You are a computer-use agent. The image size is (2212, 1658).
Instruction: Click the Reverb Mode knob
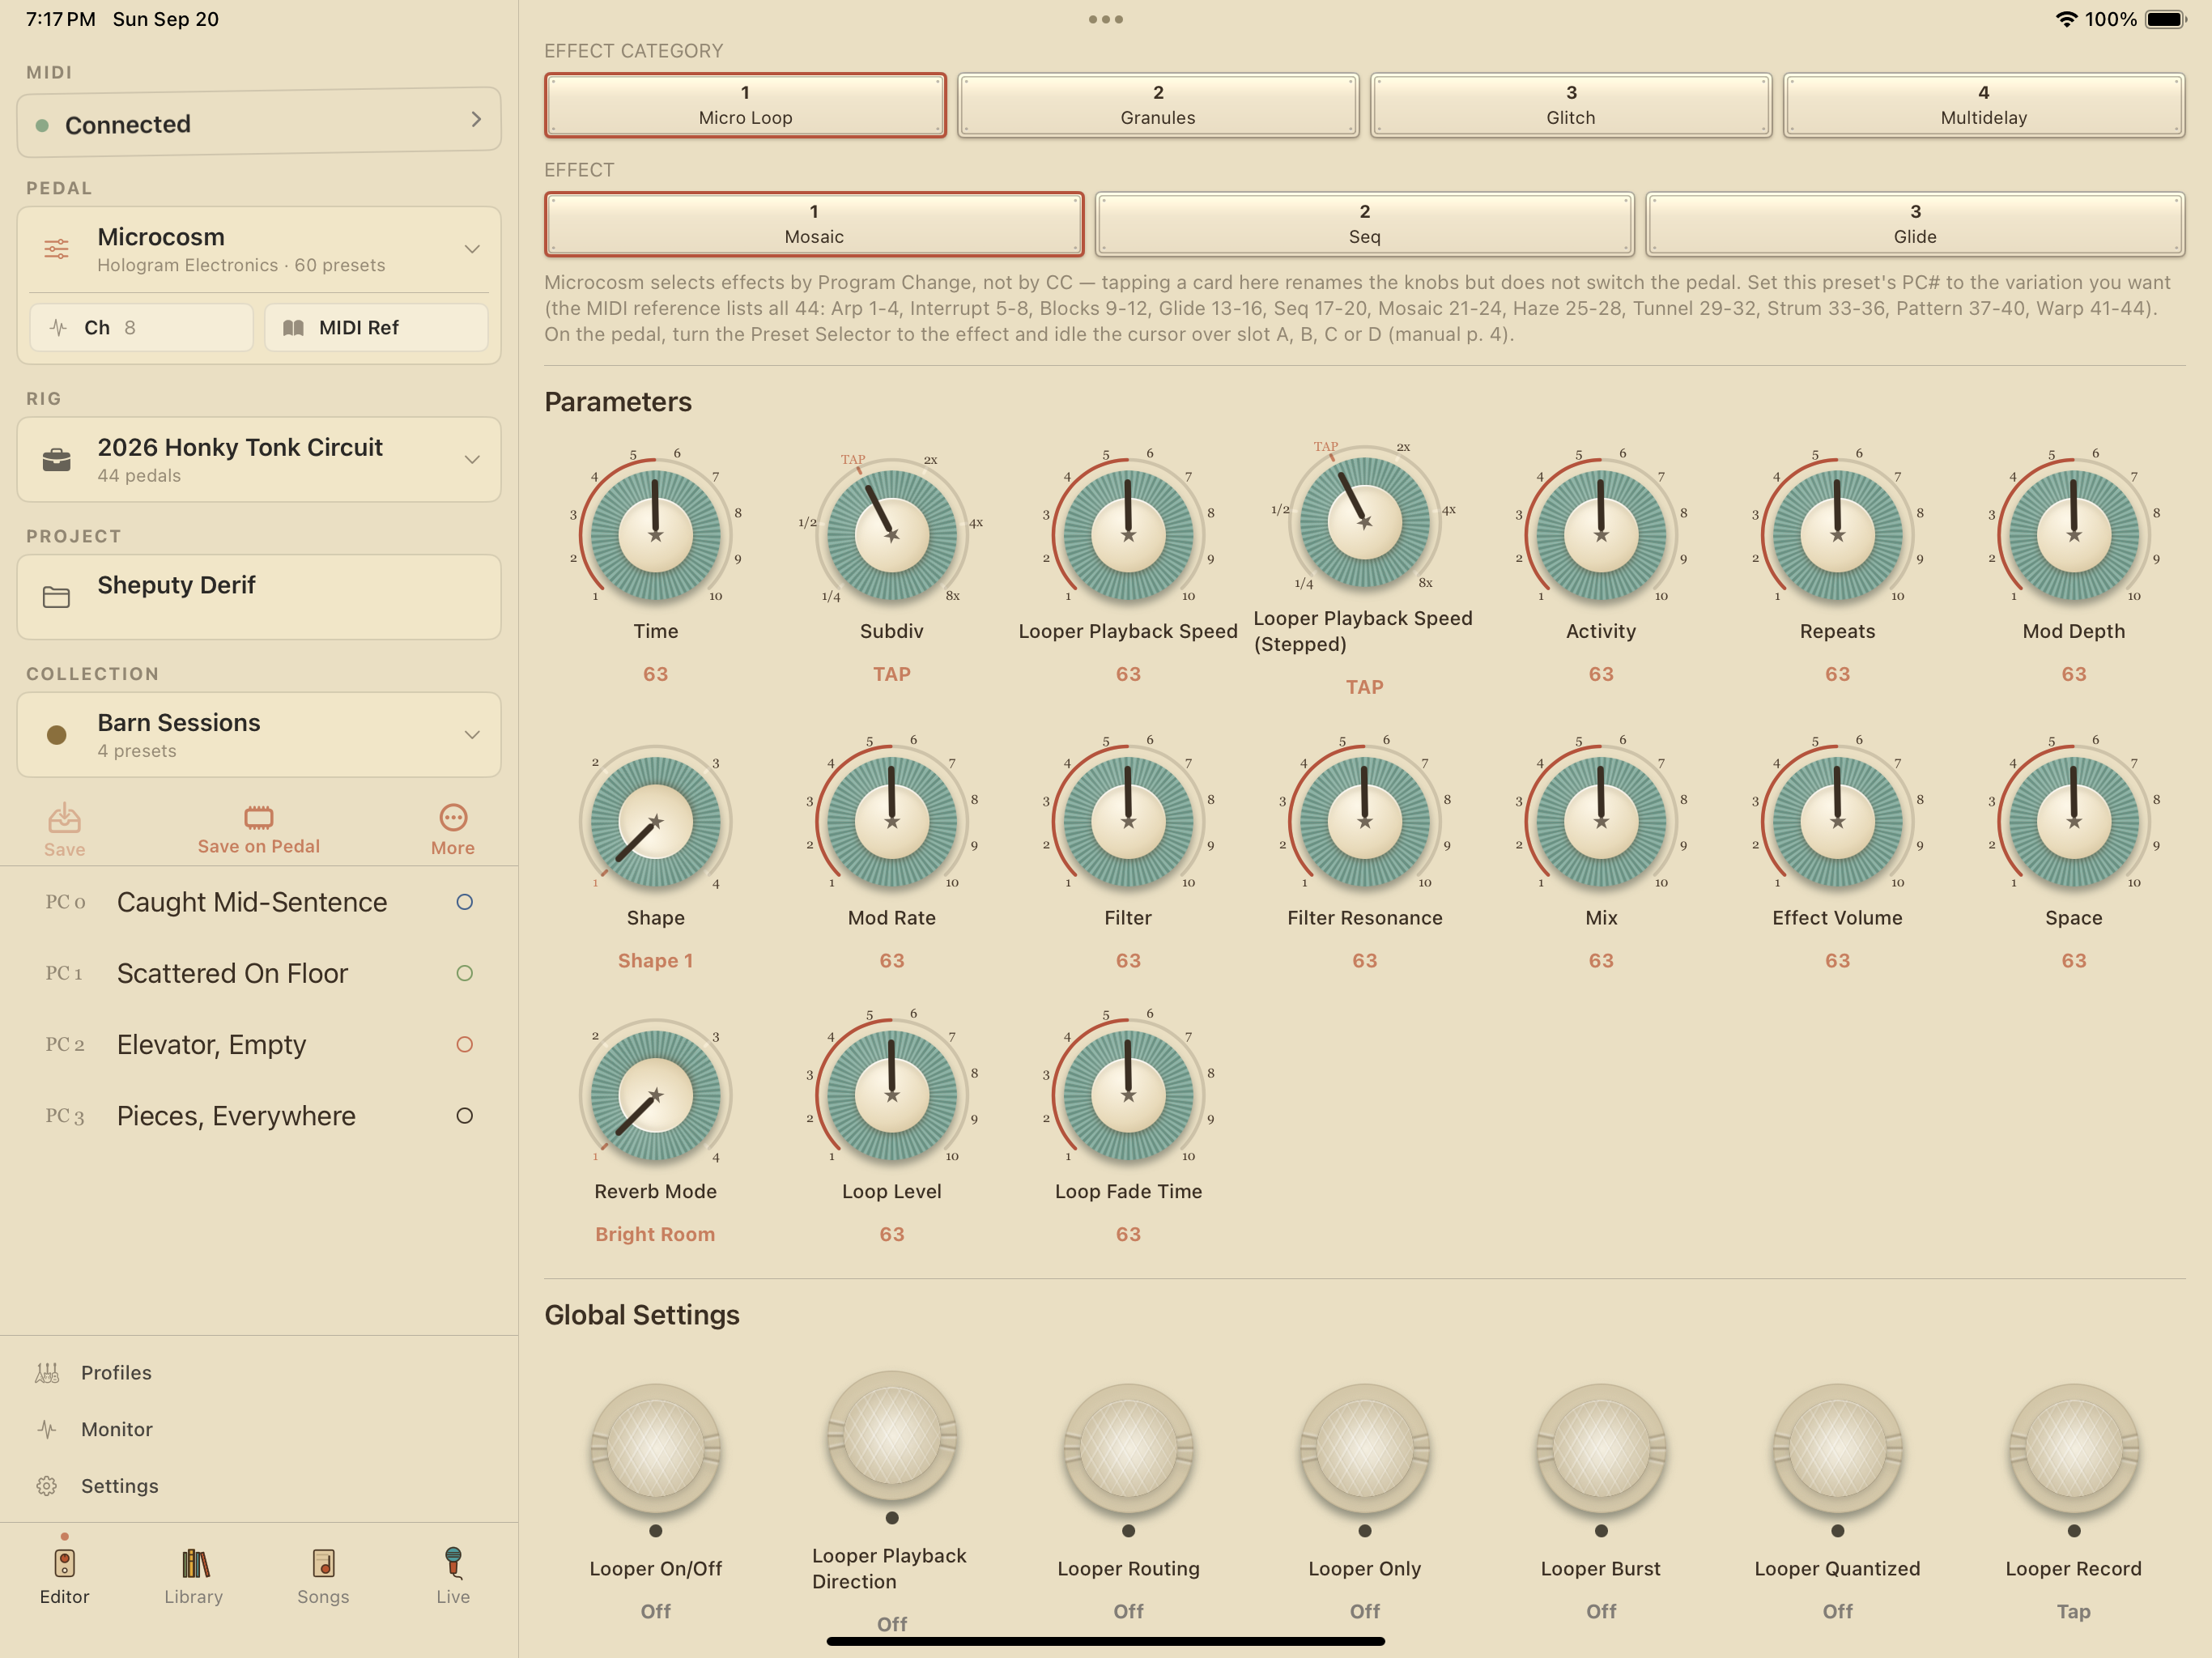656,1095
